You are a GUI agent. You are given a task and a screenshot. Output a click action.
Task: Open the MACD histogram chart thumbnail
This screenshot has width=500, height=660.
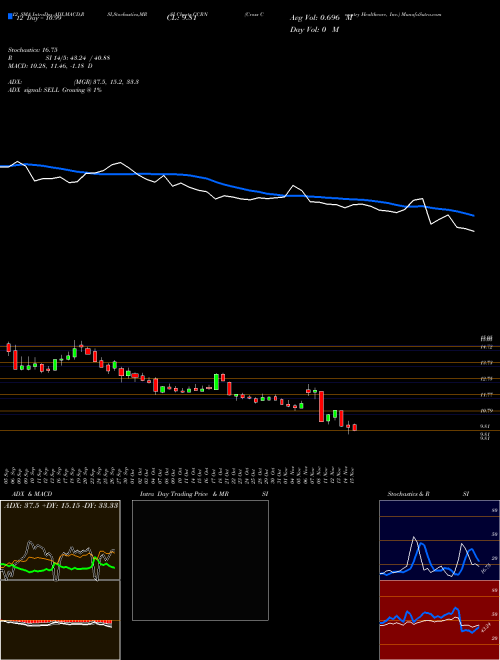(60, 620)
